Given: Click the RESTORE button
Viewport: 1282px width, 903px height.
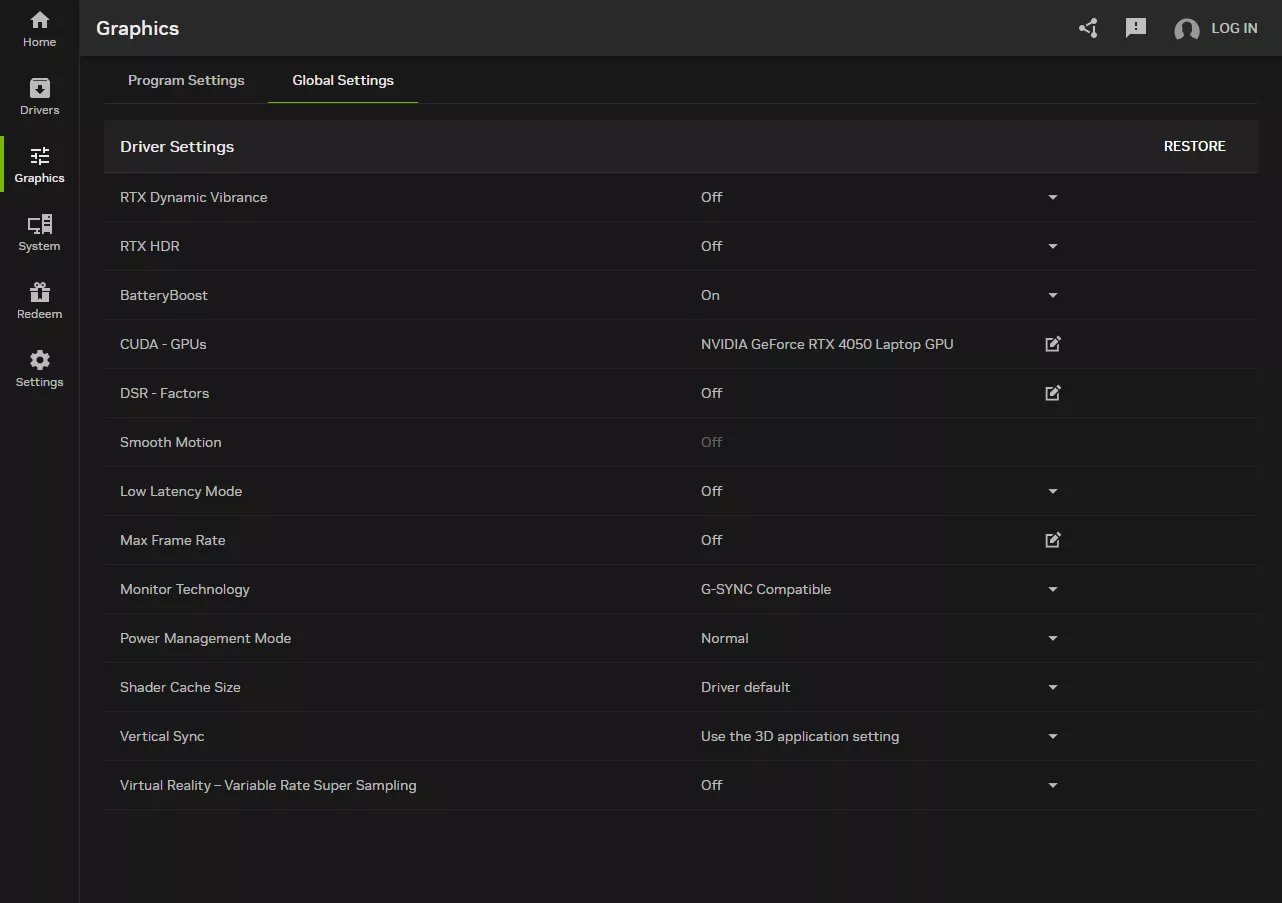Looking at the screenshot, I should (x=1194, y=146).
